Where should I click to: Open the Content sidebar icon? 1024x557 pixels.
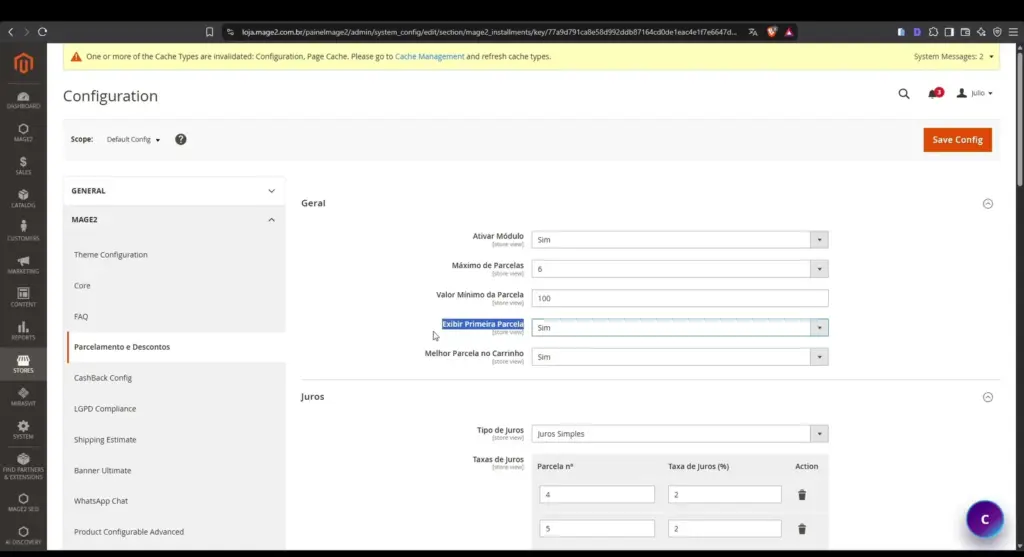click(24, 297)
